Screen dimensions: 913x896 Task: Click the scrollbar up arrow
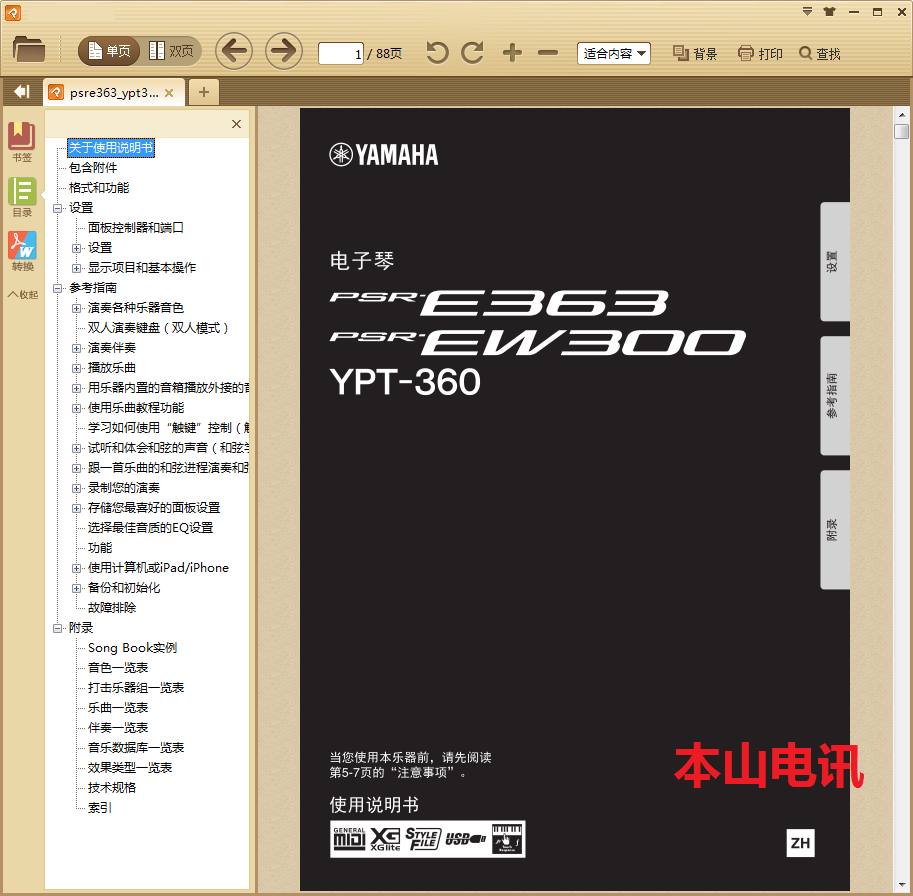click(x=901, y=115)
